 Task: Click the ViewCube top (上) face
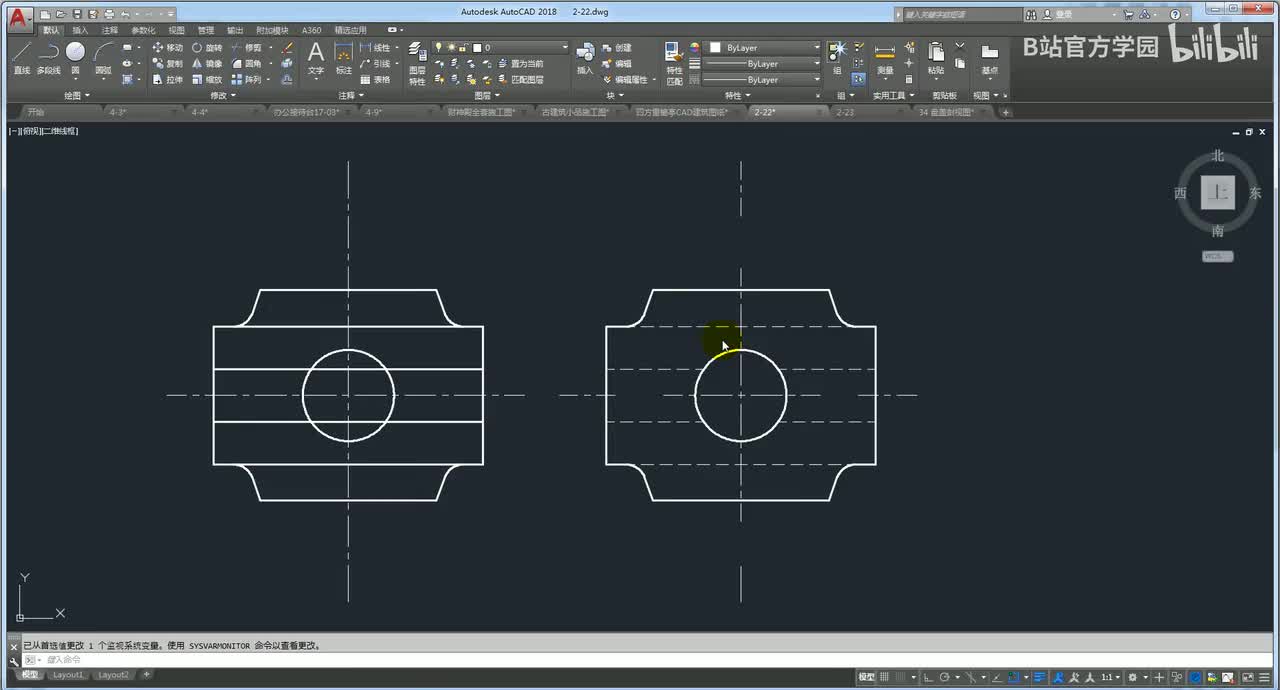click(x=1217, y=193)
